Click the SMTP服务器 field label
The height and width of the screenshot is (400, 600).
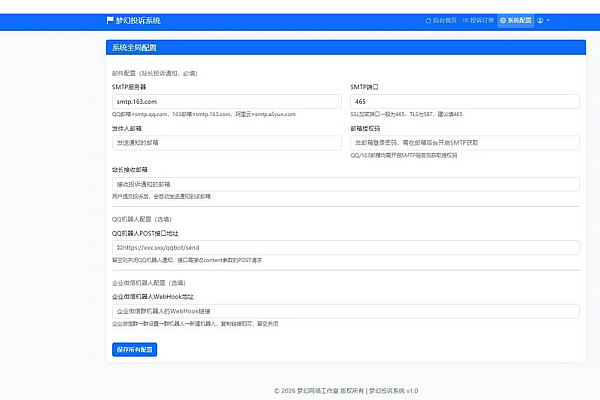[129, 87]
